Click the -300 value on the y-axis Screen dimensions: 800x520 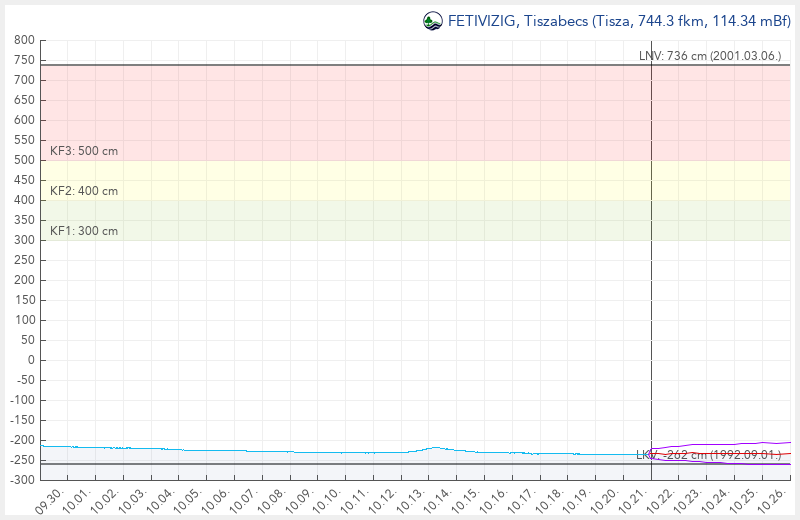click(x=22, y=480)
